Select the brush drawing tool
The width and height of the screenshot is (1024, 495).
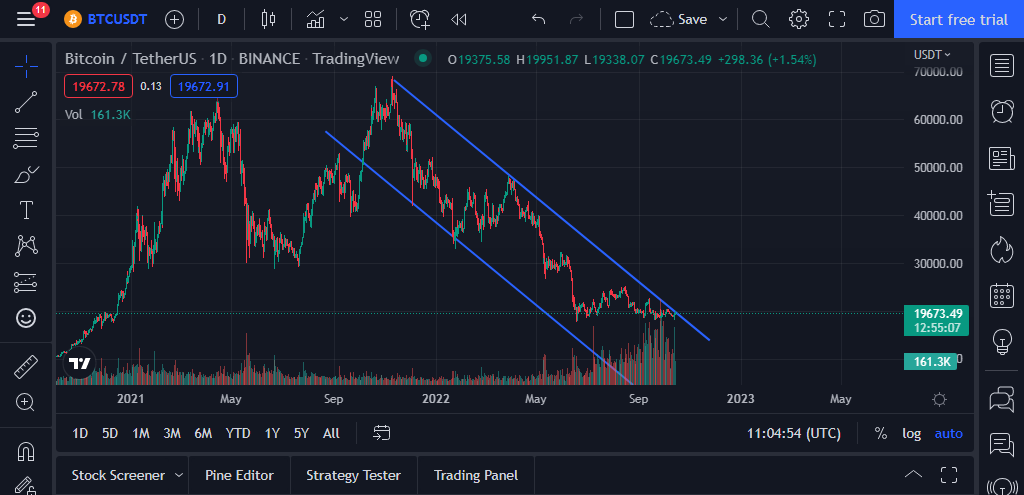coord(26,174)
